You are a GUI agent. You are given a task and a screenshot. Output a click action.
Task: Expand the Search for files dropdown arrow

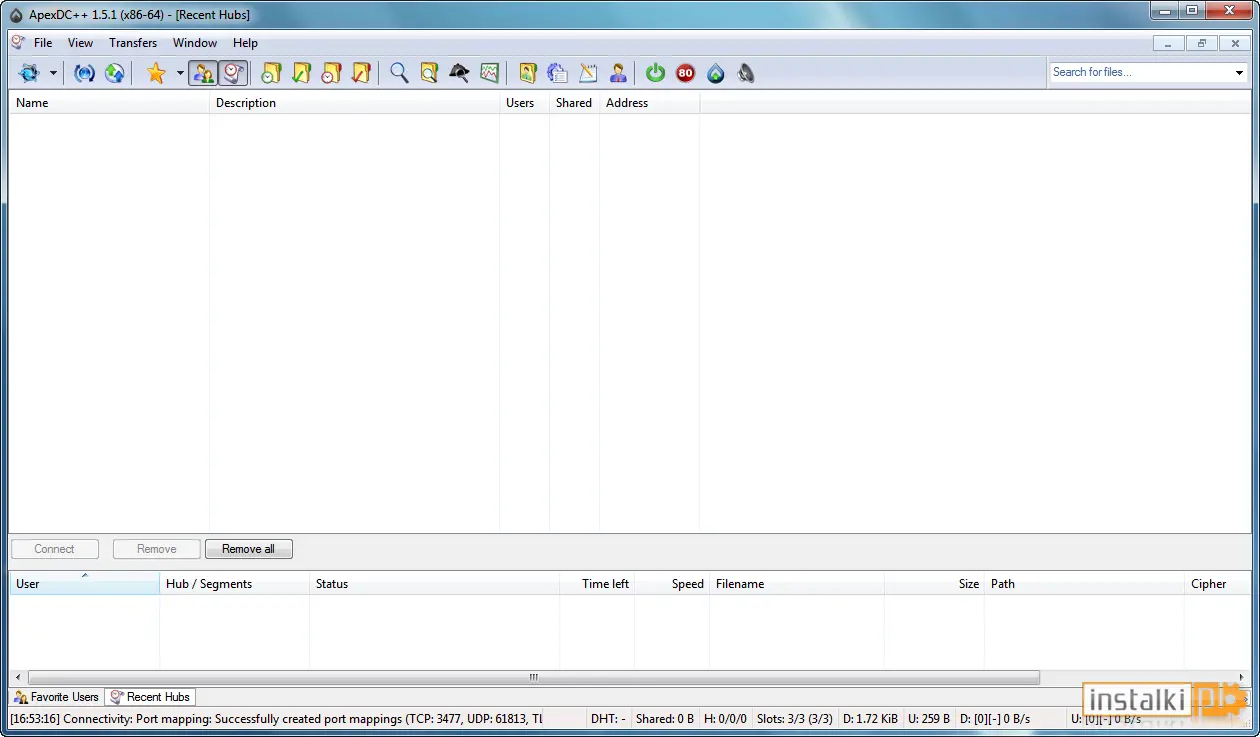point(1239,72)
